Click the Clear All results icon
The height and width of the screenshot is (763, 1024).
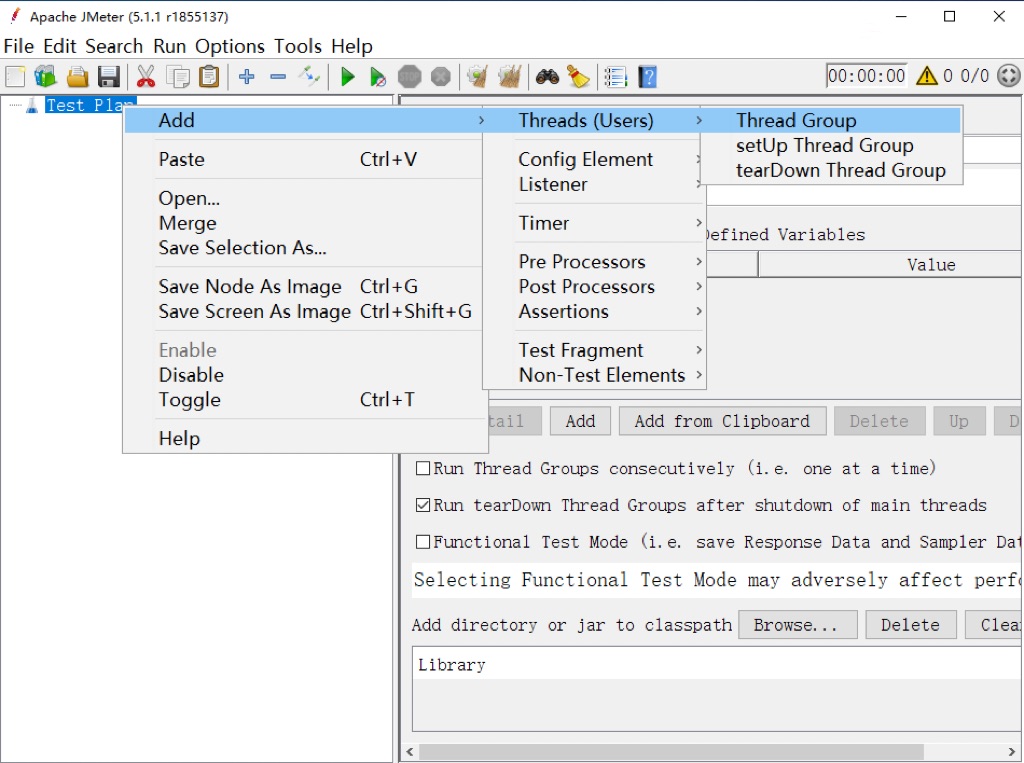509,76
